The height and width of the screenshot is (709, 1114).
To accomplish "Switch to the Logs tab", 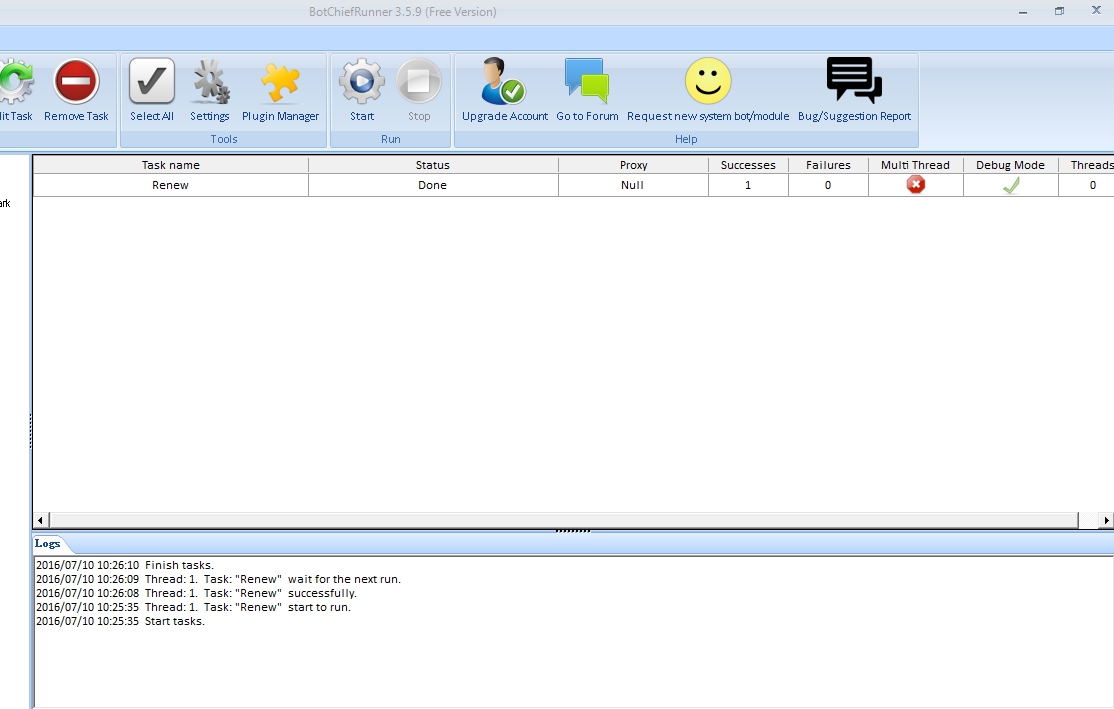I will pyautogui.click(x=48, y=544).
